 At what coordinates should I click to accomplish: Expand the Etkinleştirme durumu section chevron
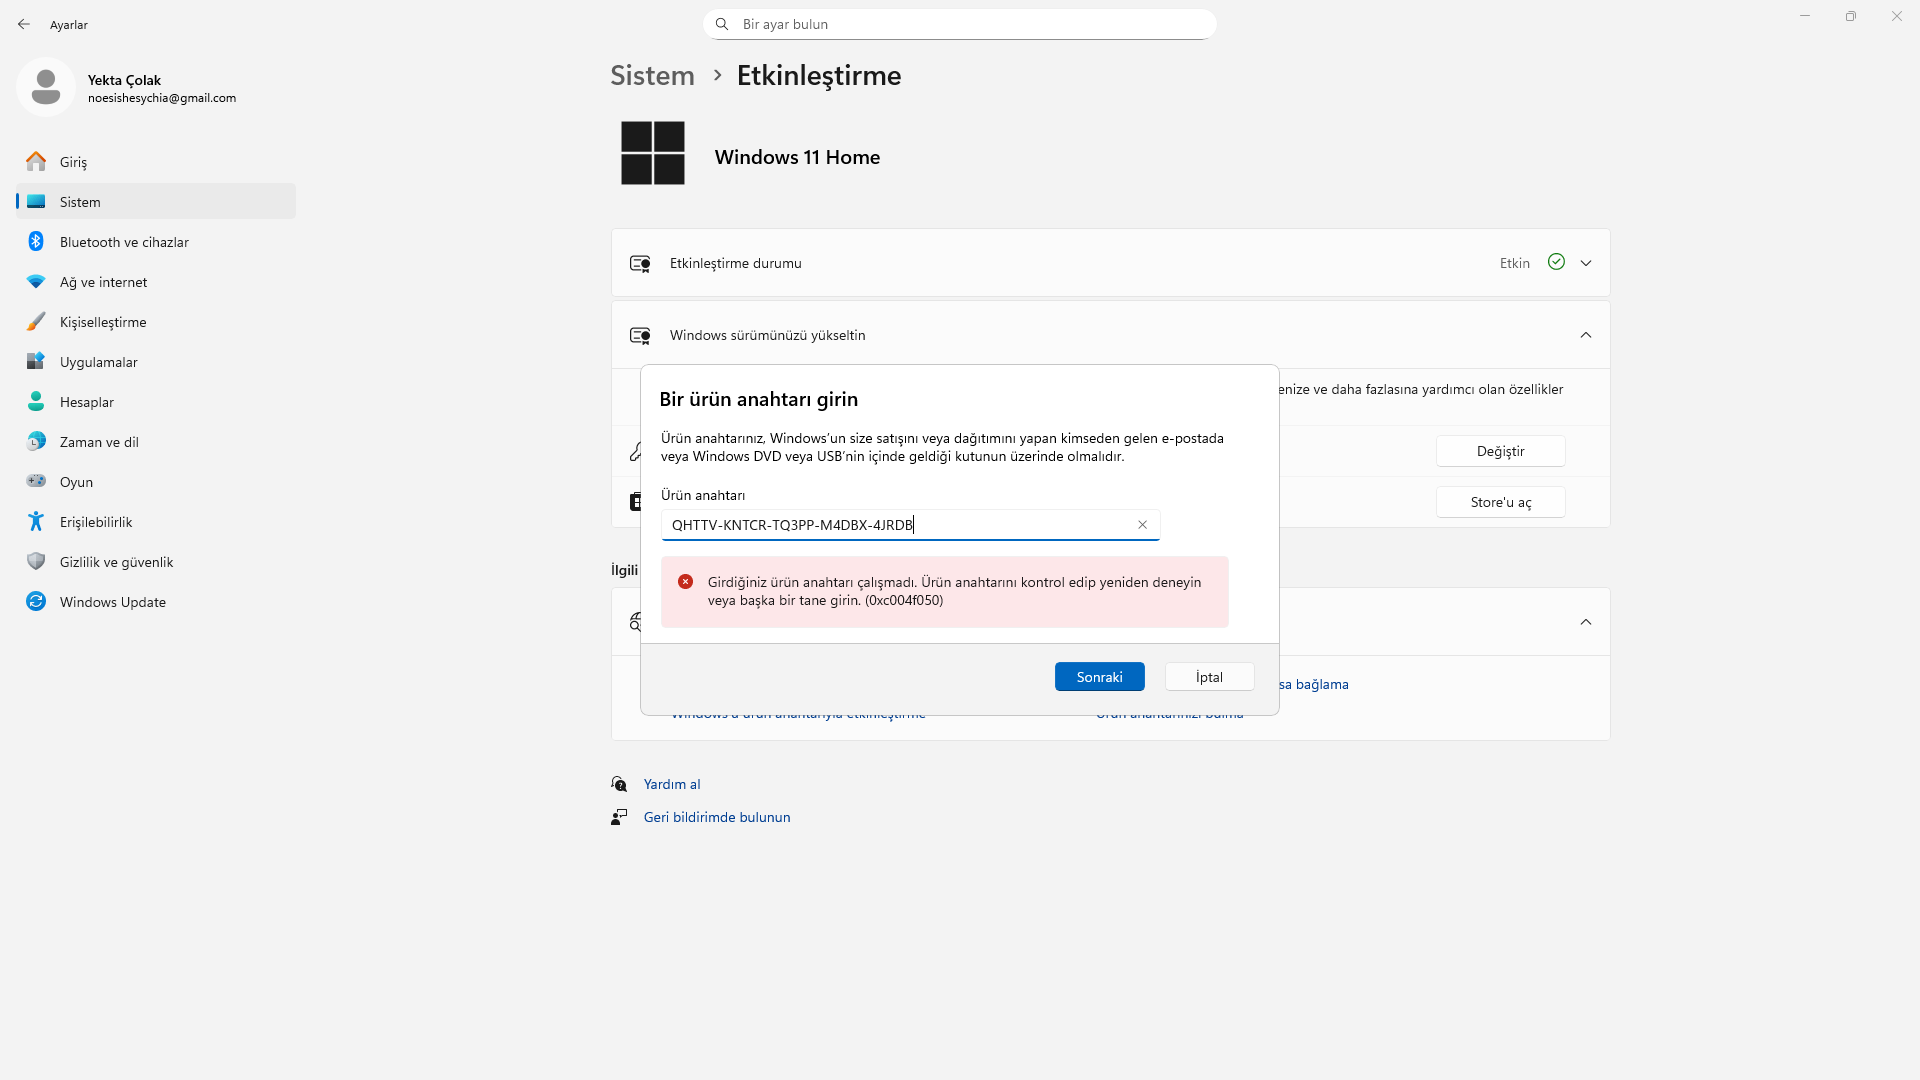click(x=1586, y=263)
